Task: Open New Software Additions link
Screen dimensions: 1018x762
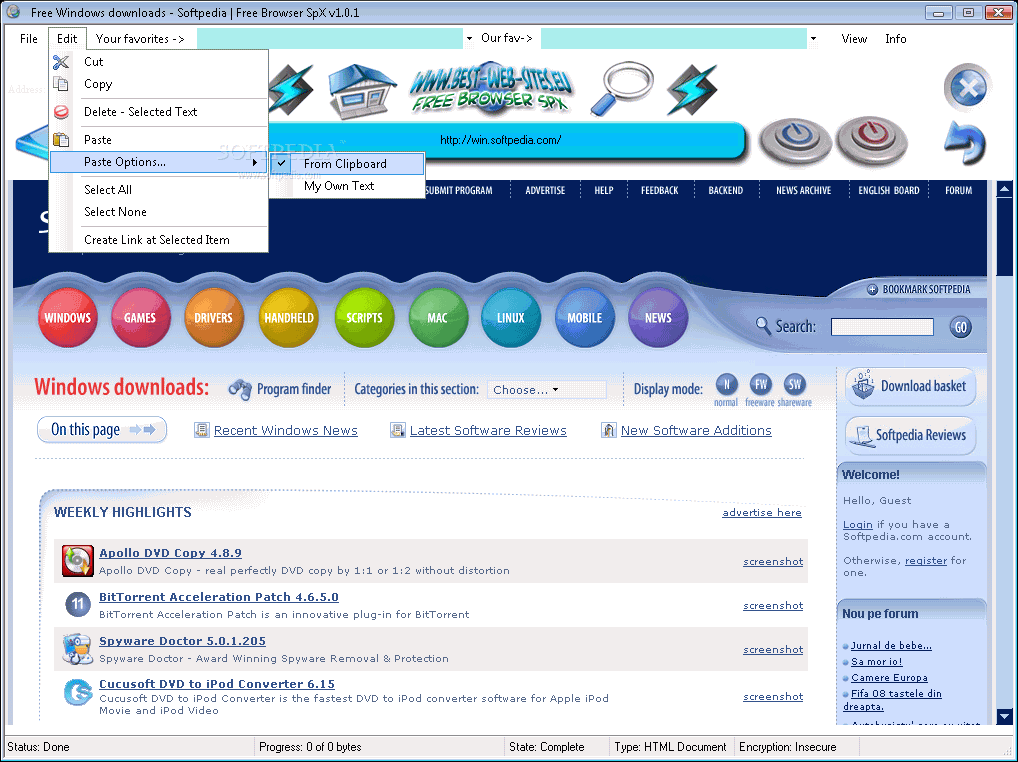Action: 696,430
